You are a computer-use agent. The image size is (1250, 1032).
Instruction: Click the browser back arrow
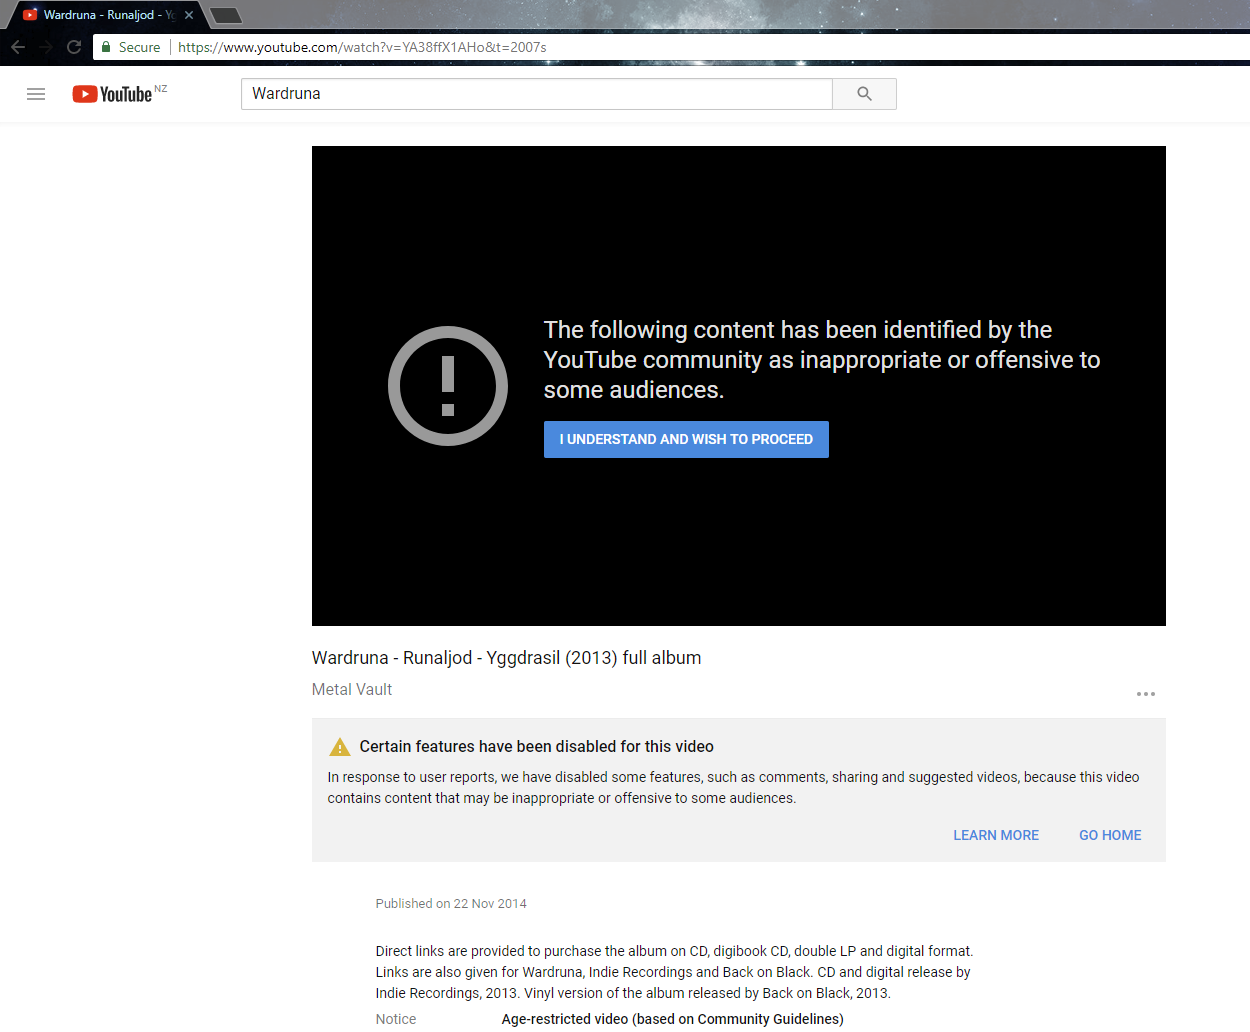(17, 46)
